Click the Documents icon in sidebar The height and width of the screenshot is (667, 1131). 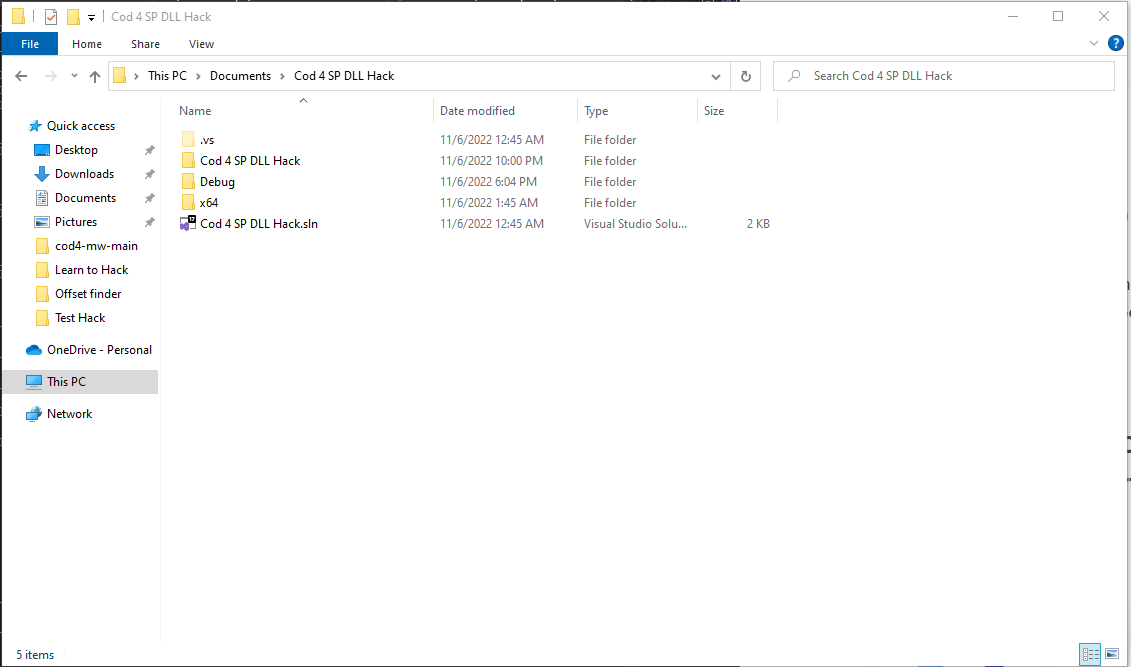tap(42, 198)
